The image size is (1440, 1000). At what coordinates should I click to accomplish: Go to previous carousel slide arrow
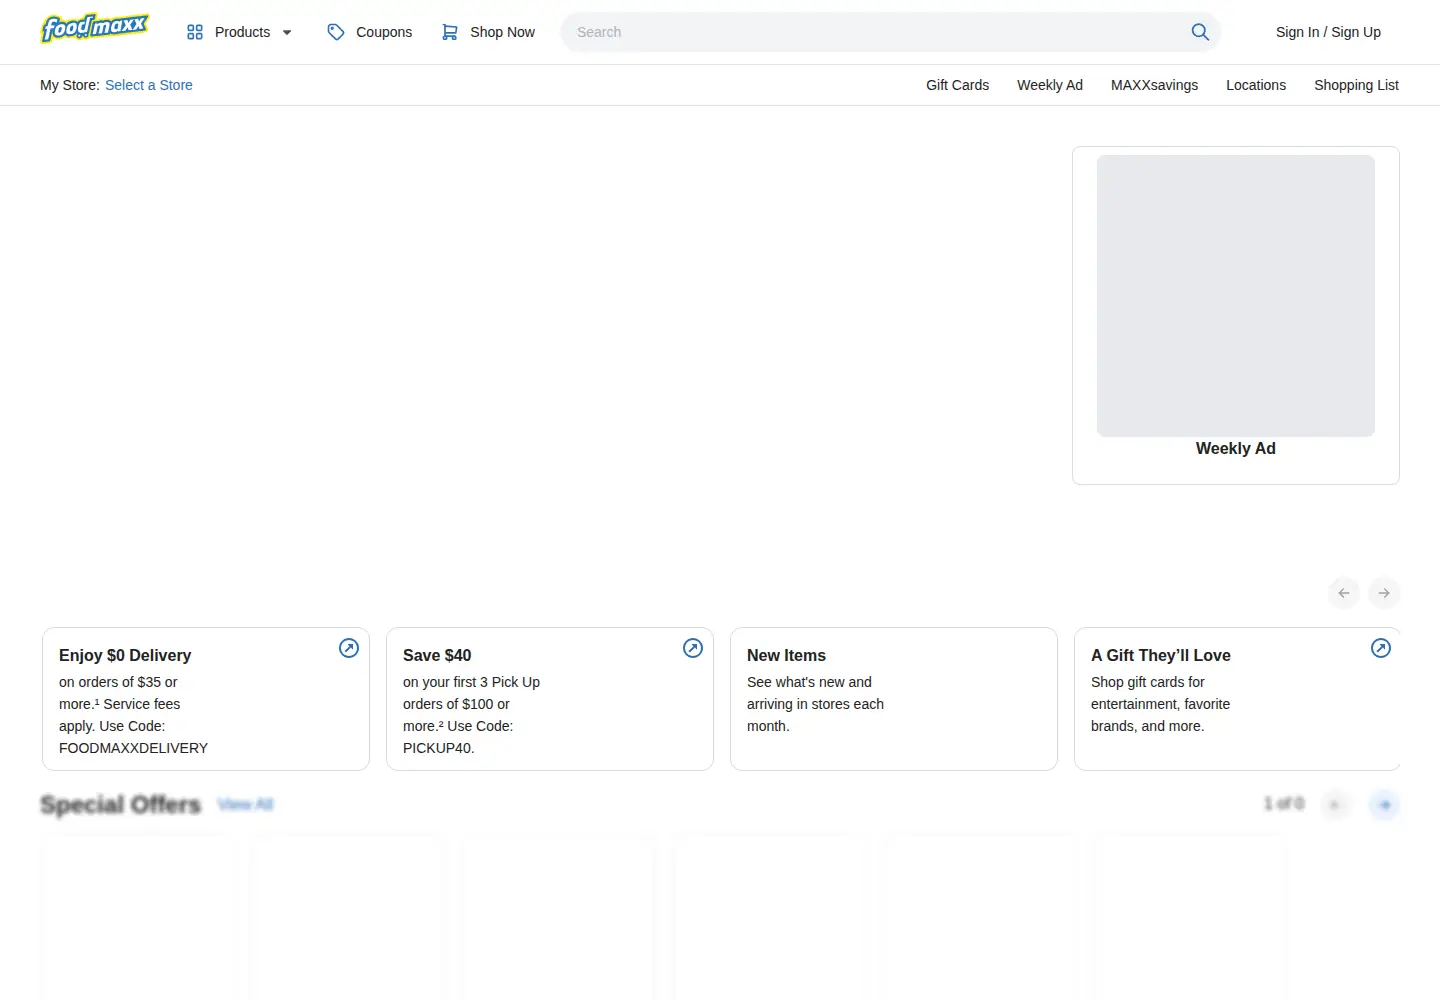[x=1344, y=593]
